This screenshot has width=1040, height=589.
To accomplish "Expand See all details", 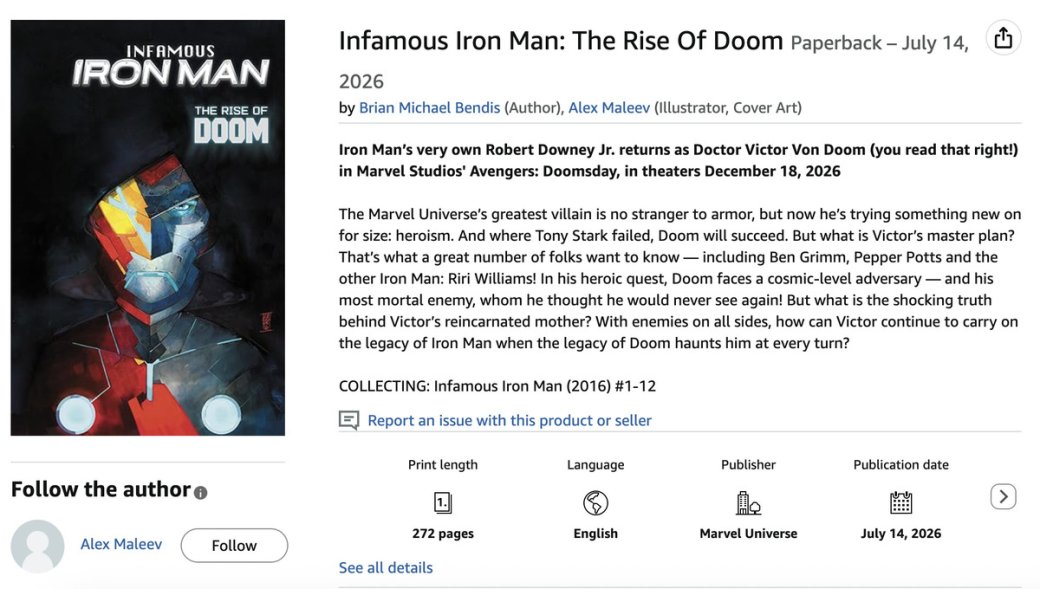I will [x=385, y=567].
